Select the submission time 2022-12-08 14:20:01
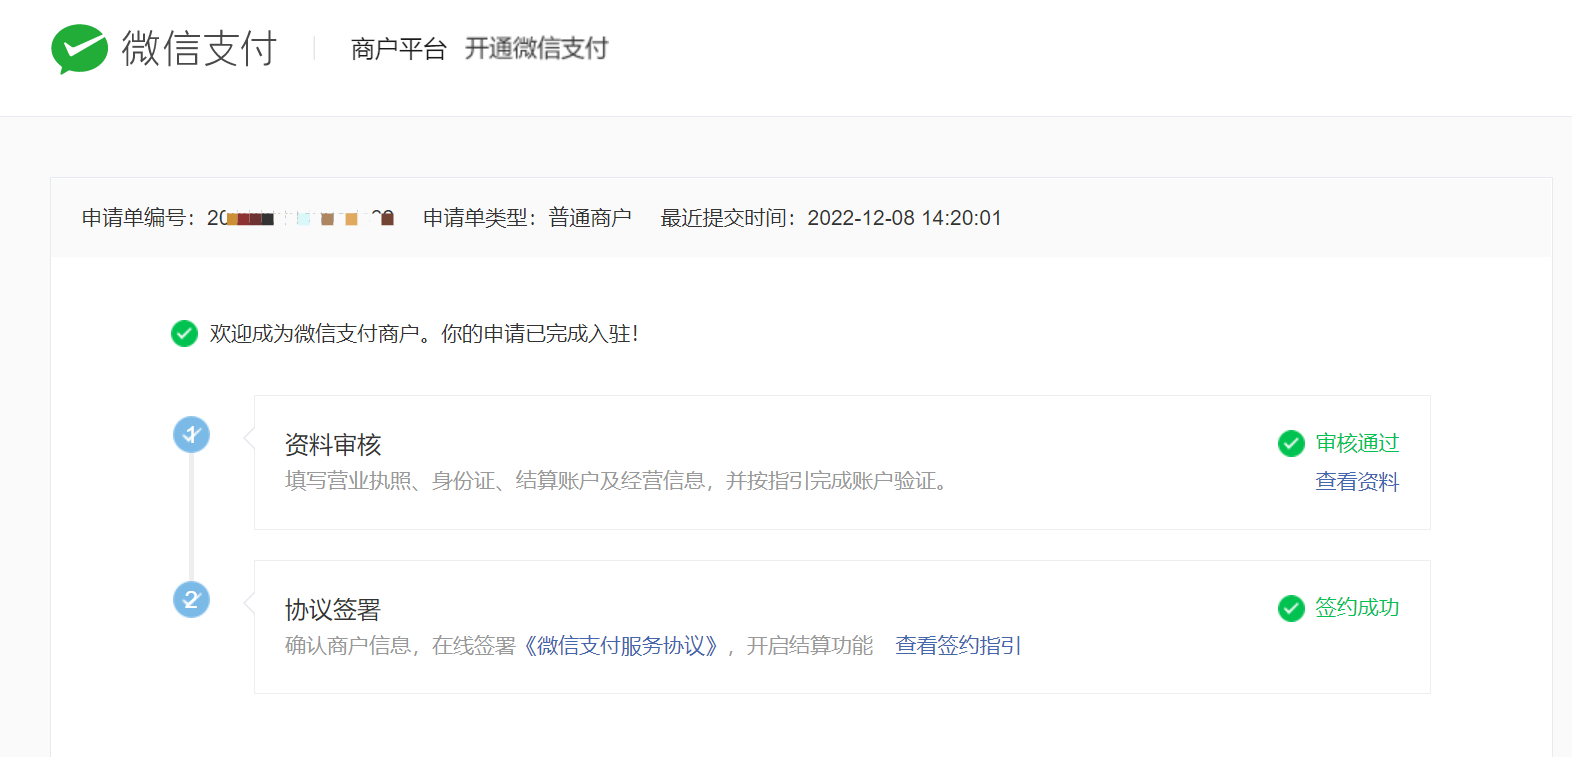 point(904,218)
